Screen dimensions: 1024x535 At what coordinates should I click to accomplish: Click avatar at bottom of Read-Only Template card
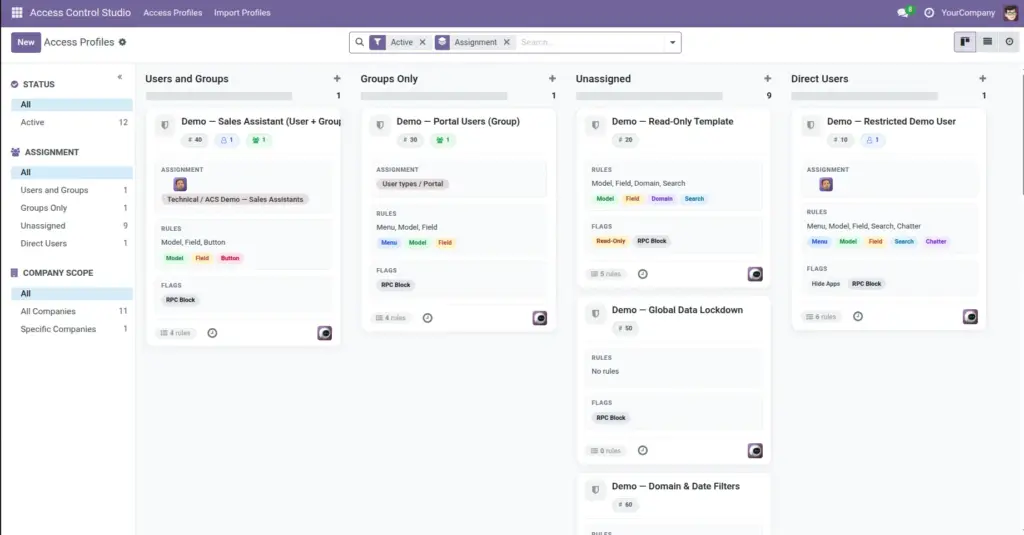755,274
